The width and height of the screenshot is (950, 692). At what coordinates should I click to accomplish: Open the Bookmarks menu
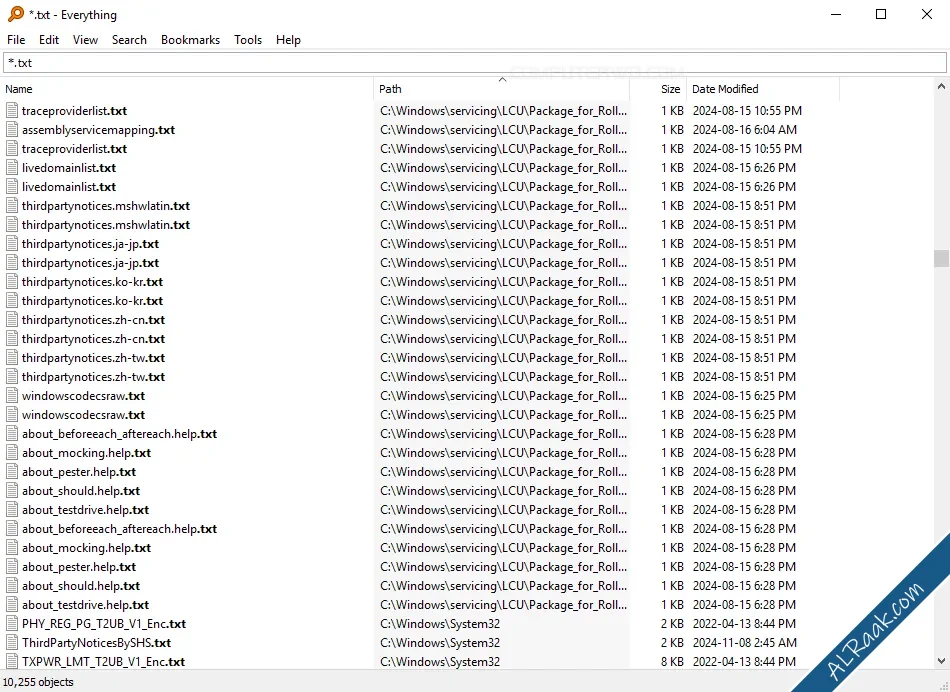point(190,40)
